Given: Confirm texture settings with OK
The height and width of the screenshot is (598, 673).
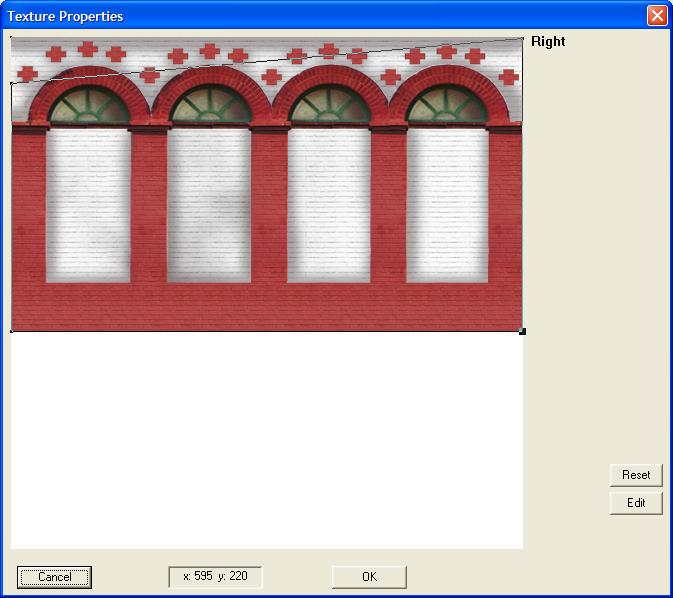Looking at the screenshot, I should click(x=369, y=577).
